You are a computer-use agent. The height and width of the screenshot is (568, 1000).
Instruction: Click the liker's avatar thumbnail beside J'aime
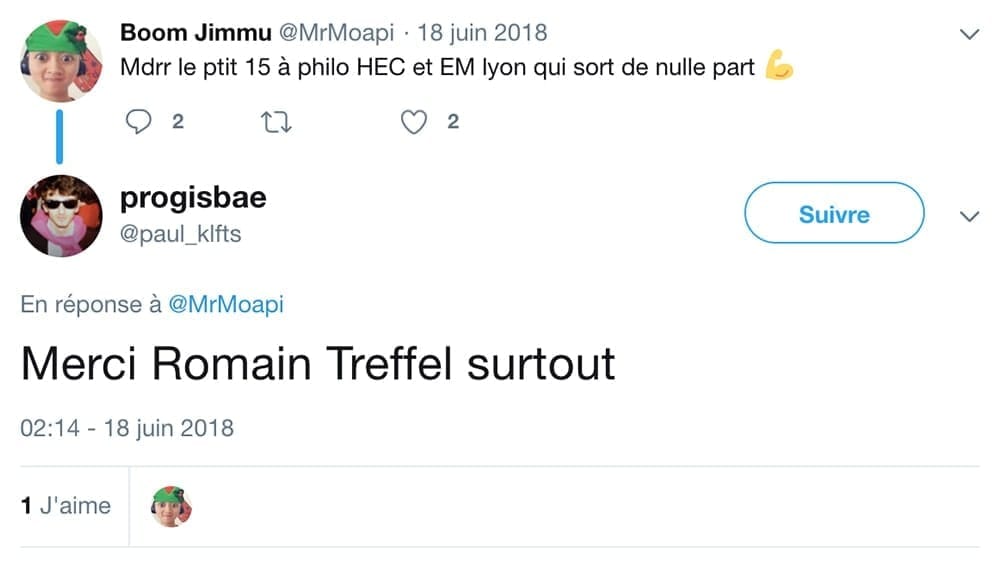(x=171, y=506)
